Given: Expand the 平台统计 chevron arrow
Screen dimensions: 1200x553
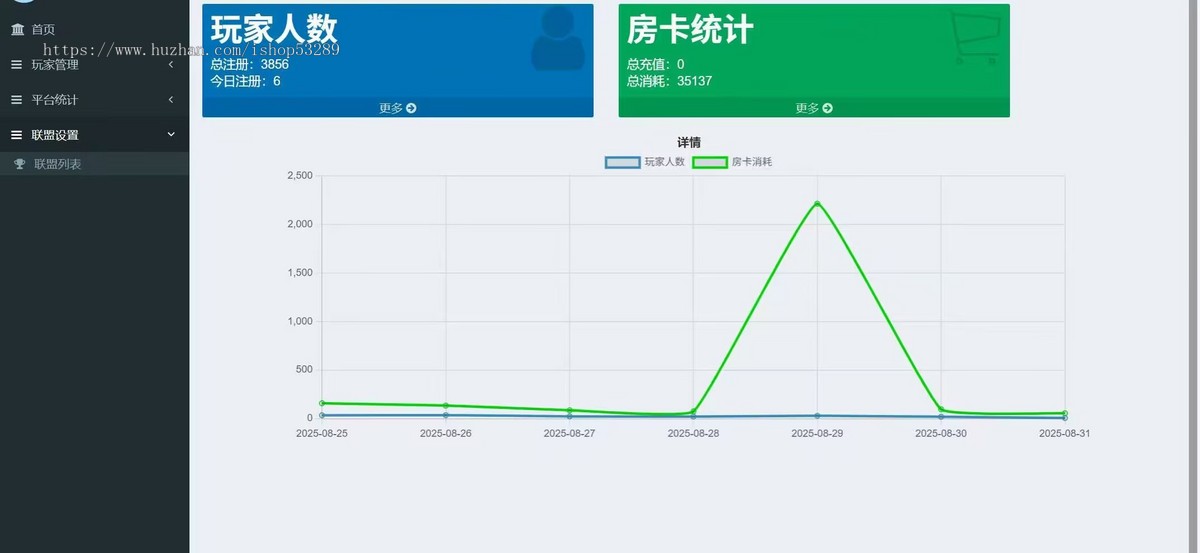Looking at the screenshot, I should point(171,100).
